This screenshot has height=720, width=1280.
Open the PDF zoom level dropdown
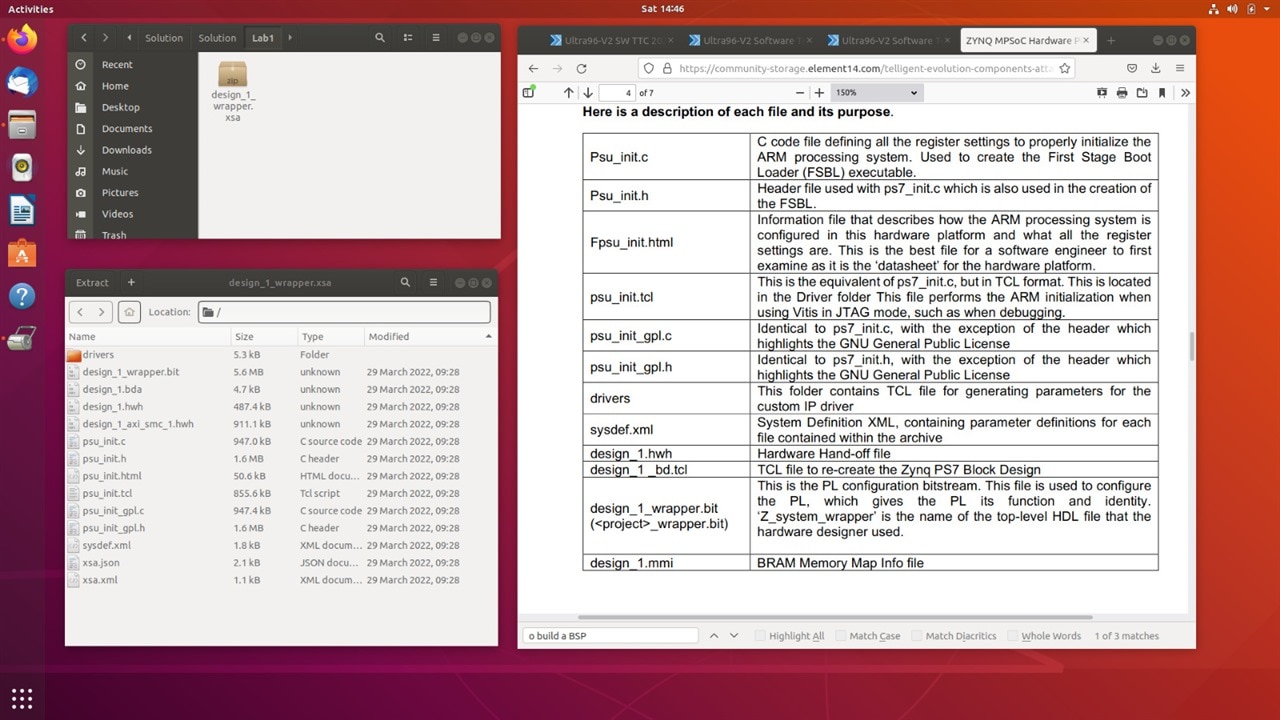tap(876, 92)
